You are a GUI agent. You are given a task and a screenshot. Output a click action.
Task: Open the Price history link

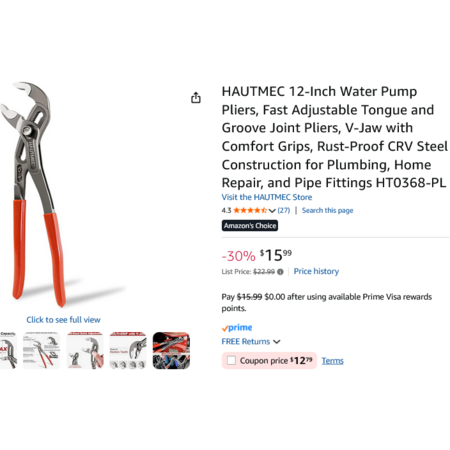click(x=316, y=271)
